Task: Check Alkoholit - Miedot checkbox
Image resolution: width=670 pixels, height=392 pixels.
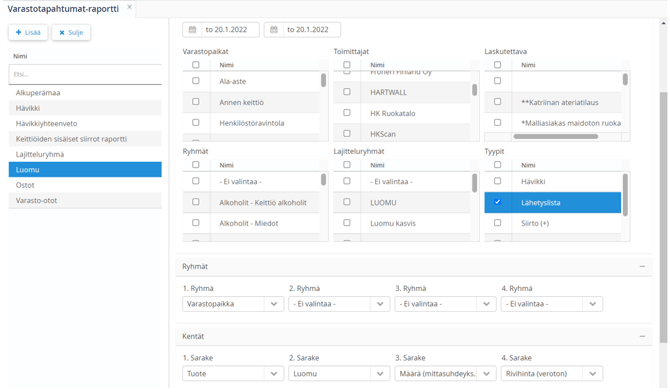Action: [x=196, y=223]
